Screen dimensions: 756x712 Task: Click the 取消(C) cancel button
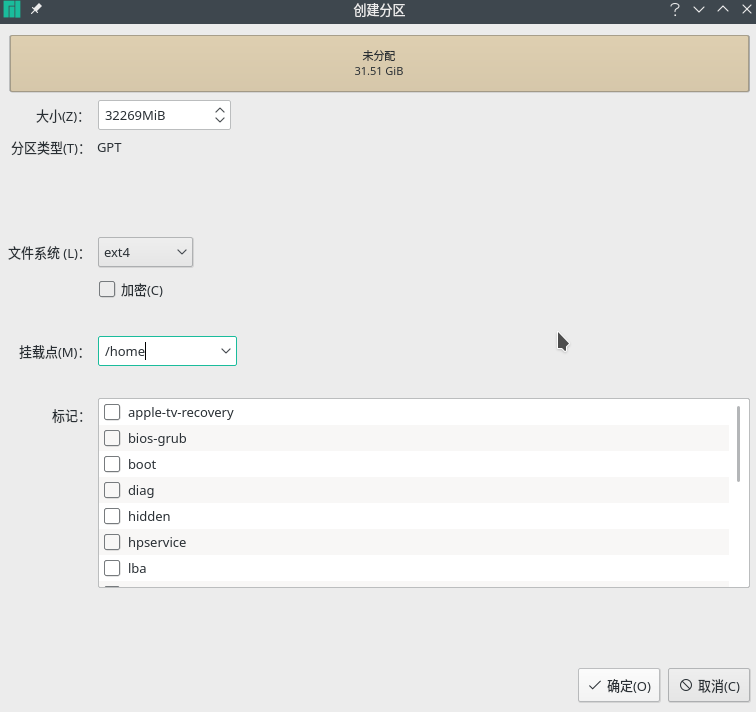pos(709,685)
